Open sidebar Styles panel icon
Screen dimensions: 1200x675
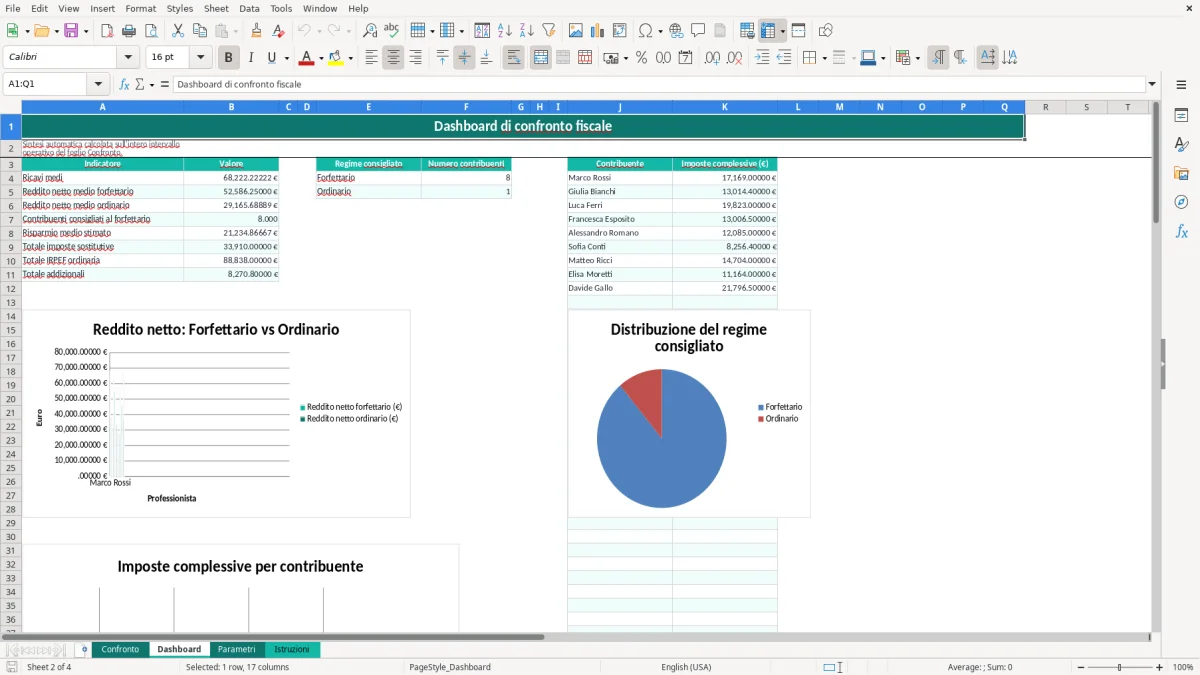tap(1181, 144)
